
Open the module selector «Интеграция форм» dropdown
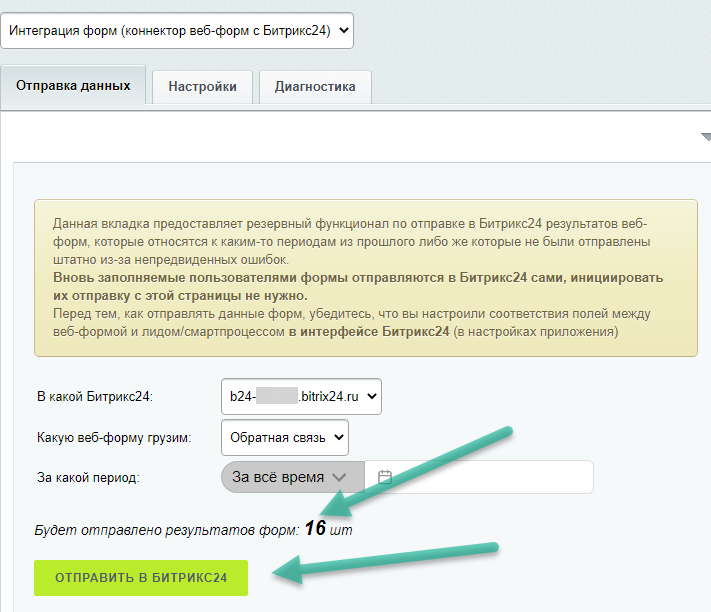[x=178, y=31]
